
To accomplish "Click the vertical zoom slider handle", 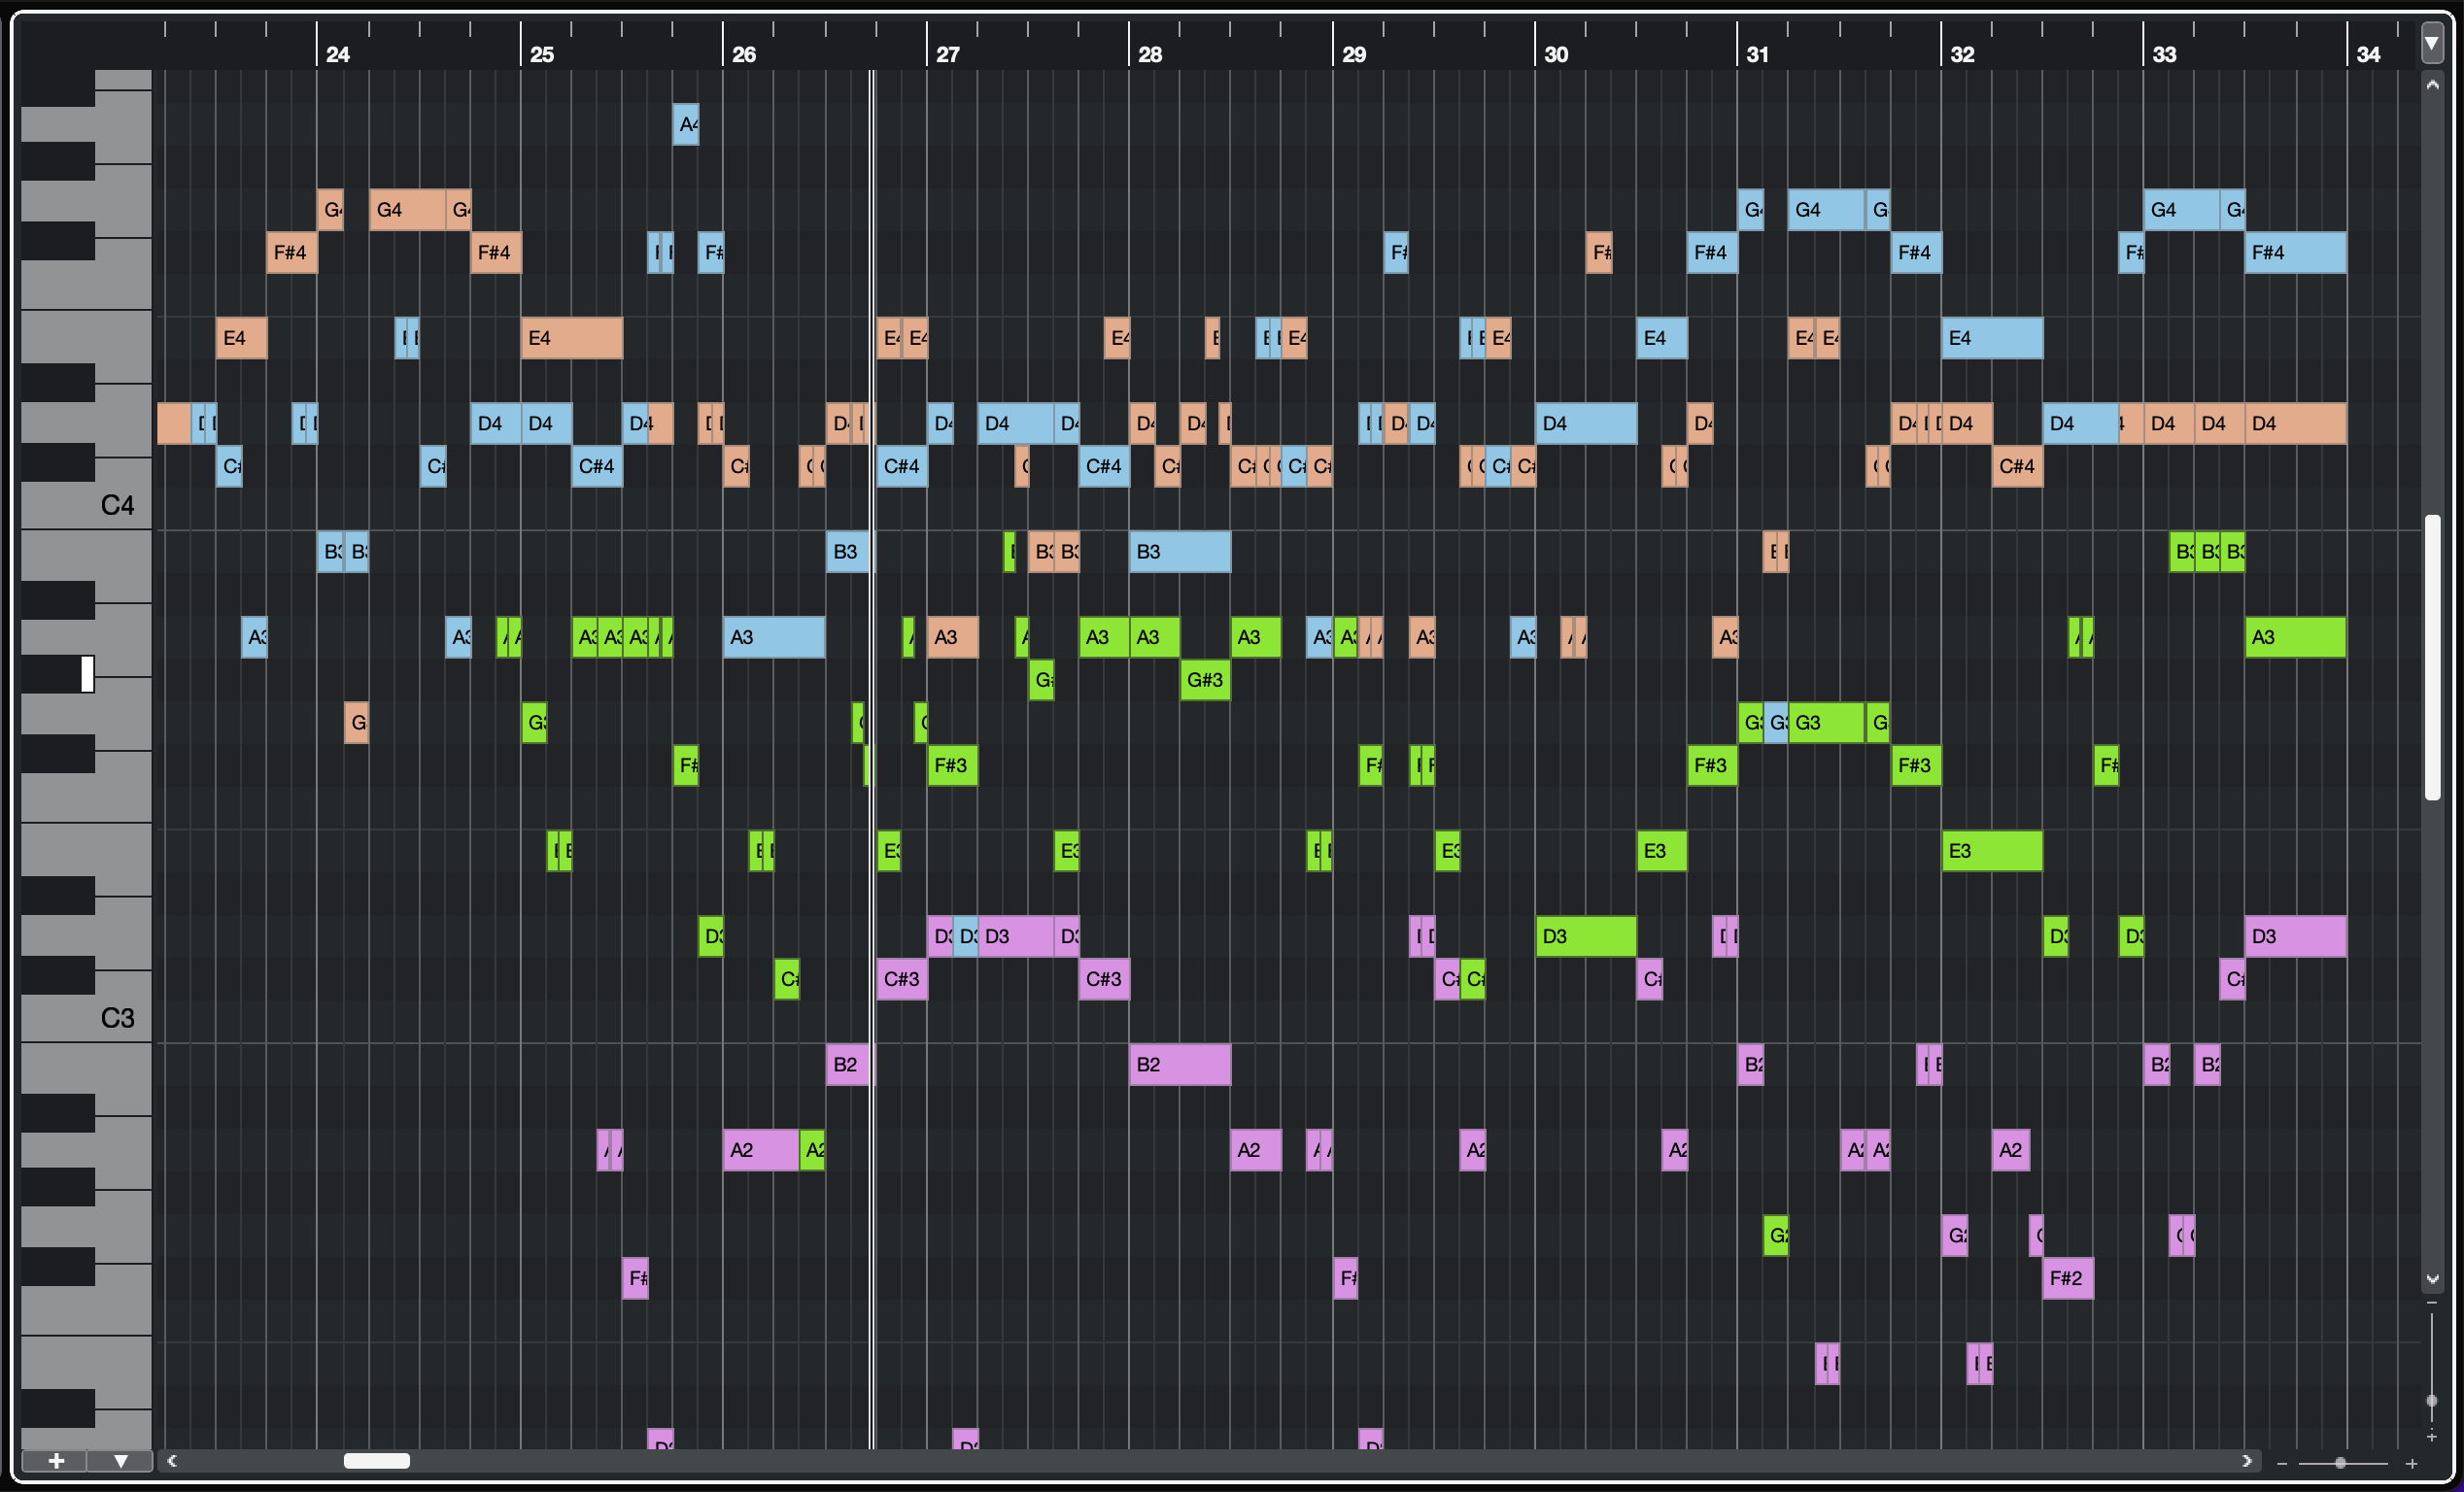I will click(x=2431, y=1401).
